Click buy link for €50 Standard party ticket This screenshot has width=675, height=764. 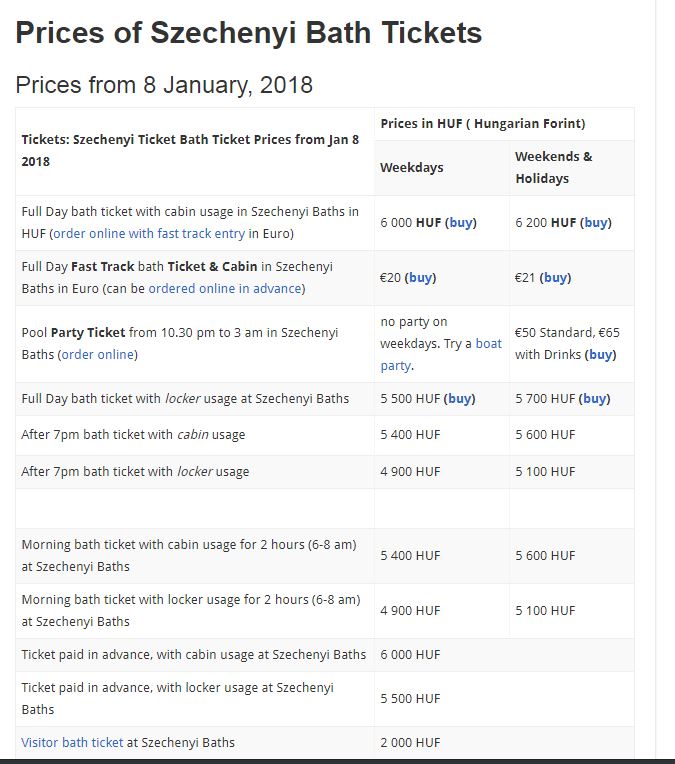[600, 355]
